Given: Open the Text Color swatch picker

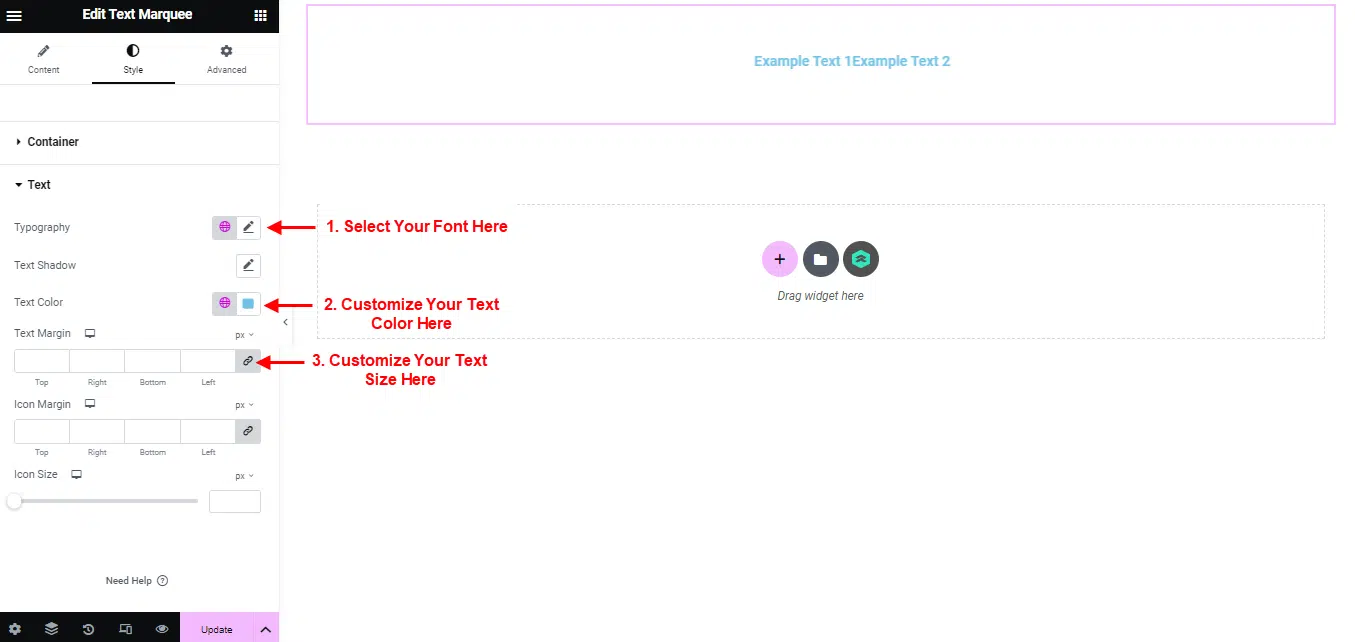Looking at the screenshot, I should (249, 303).
